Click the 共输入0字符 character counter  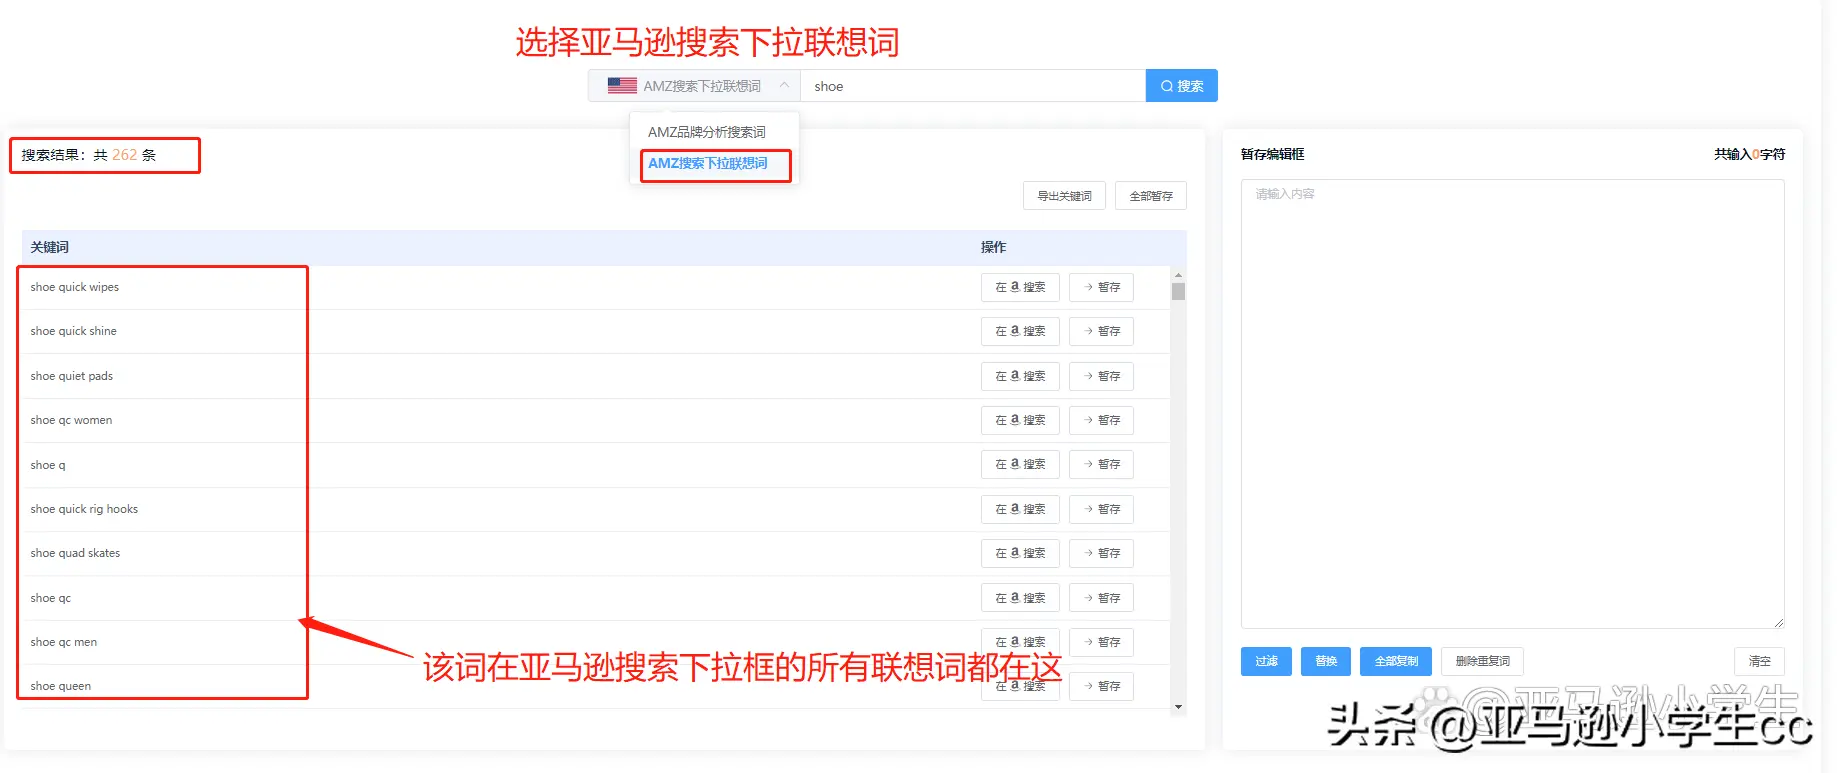coord(1749,154)
